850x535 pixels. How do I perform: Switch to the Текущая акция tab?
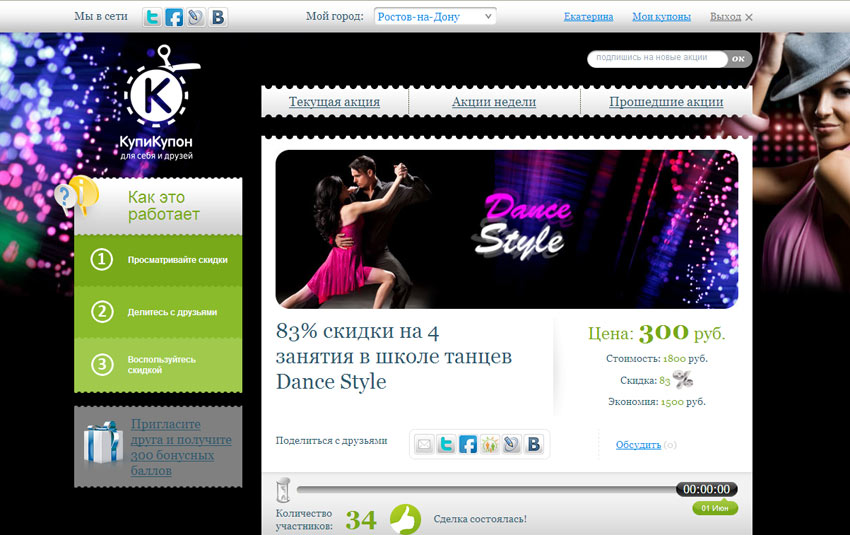(334, 102)
